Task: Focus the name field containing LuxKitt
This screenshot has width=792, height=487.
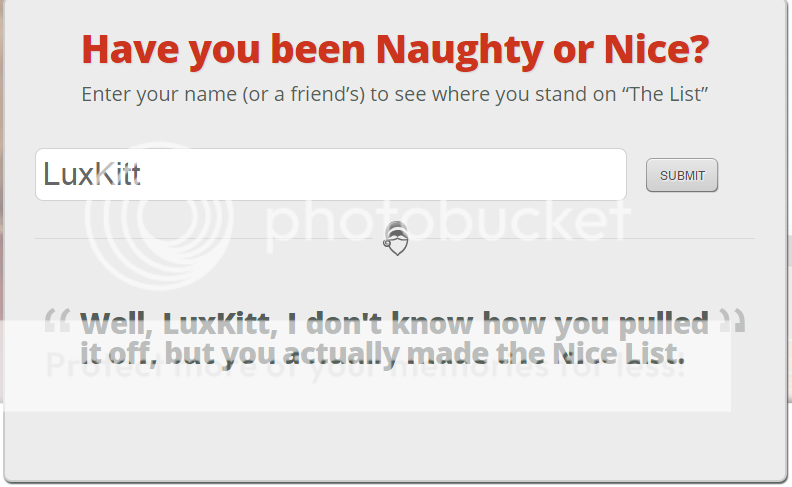Action: point(331,174)
